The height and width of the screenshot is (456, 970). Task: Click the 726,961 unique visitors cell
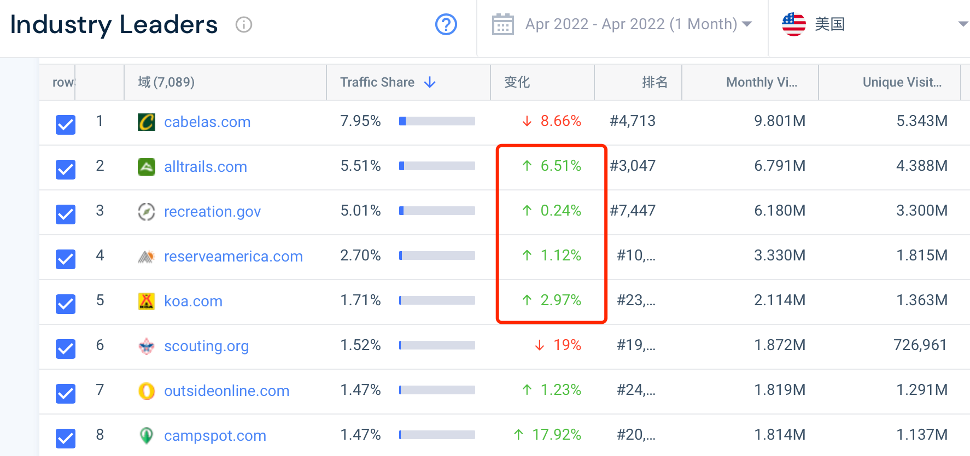tap(921, 345)
